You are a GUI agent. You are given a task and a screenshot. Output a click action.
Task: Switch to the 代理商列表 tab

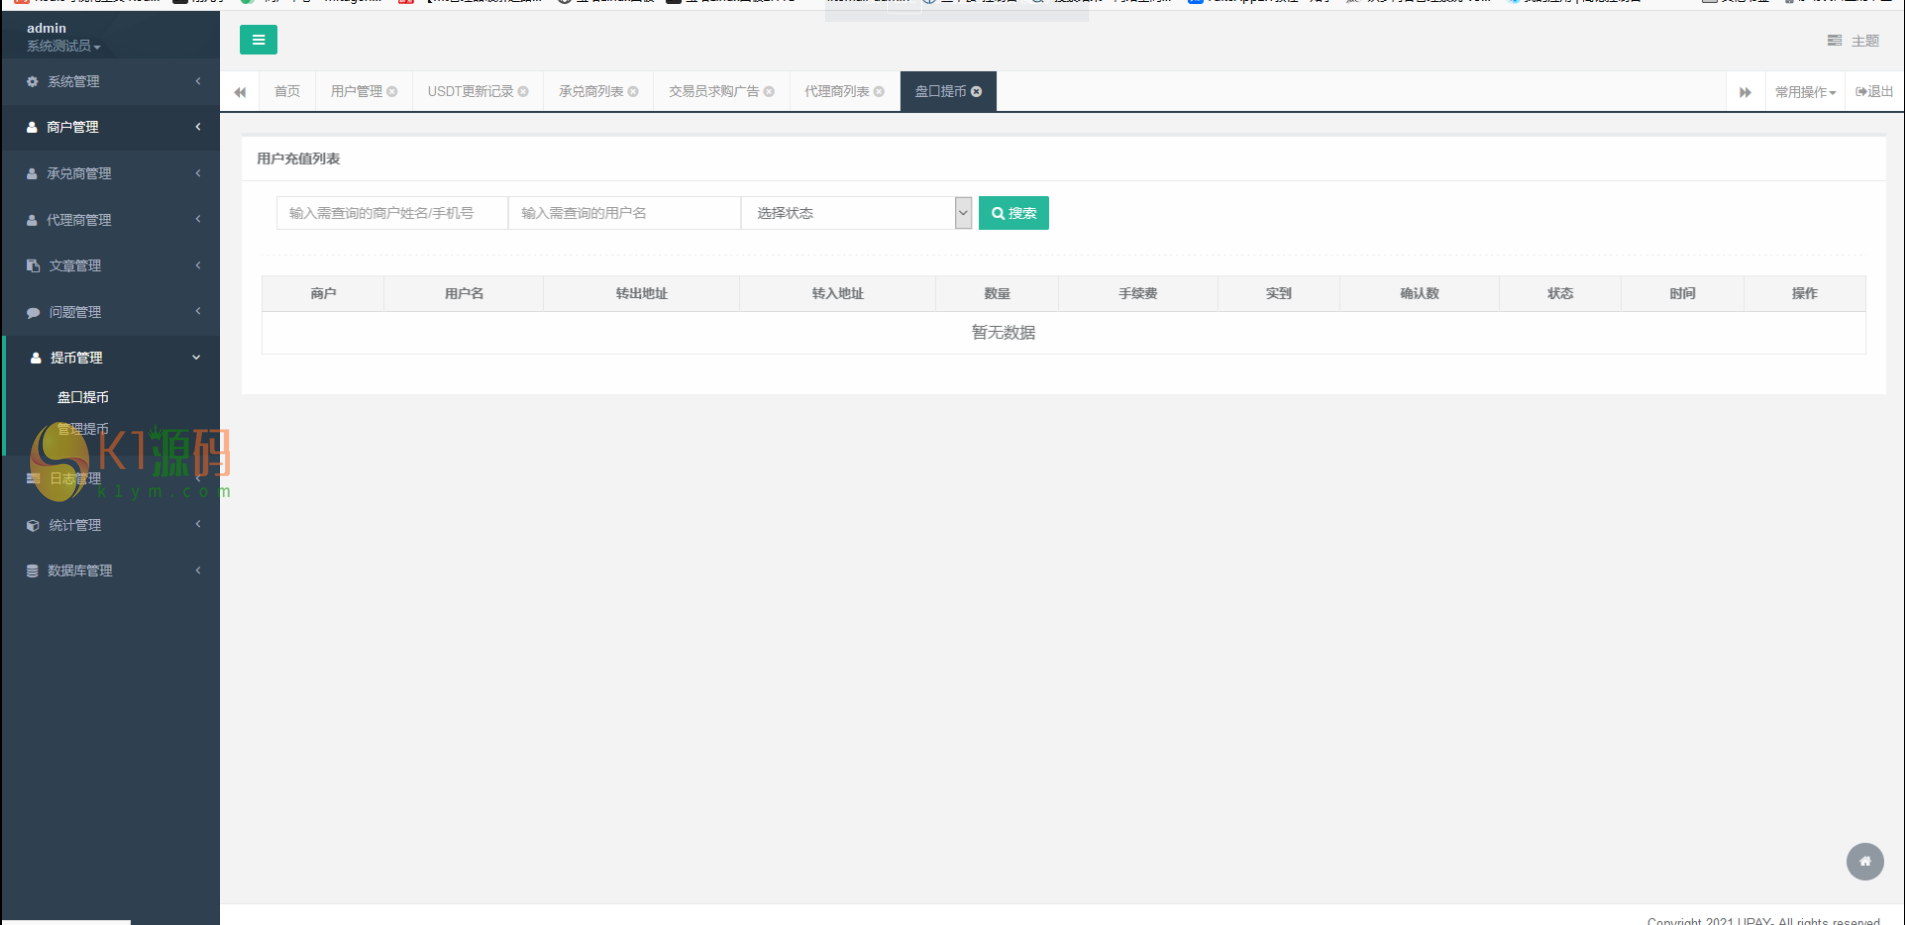837,91
